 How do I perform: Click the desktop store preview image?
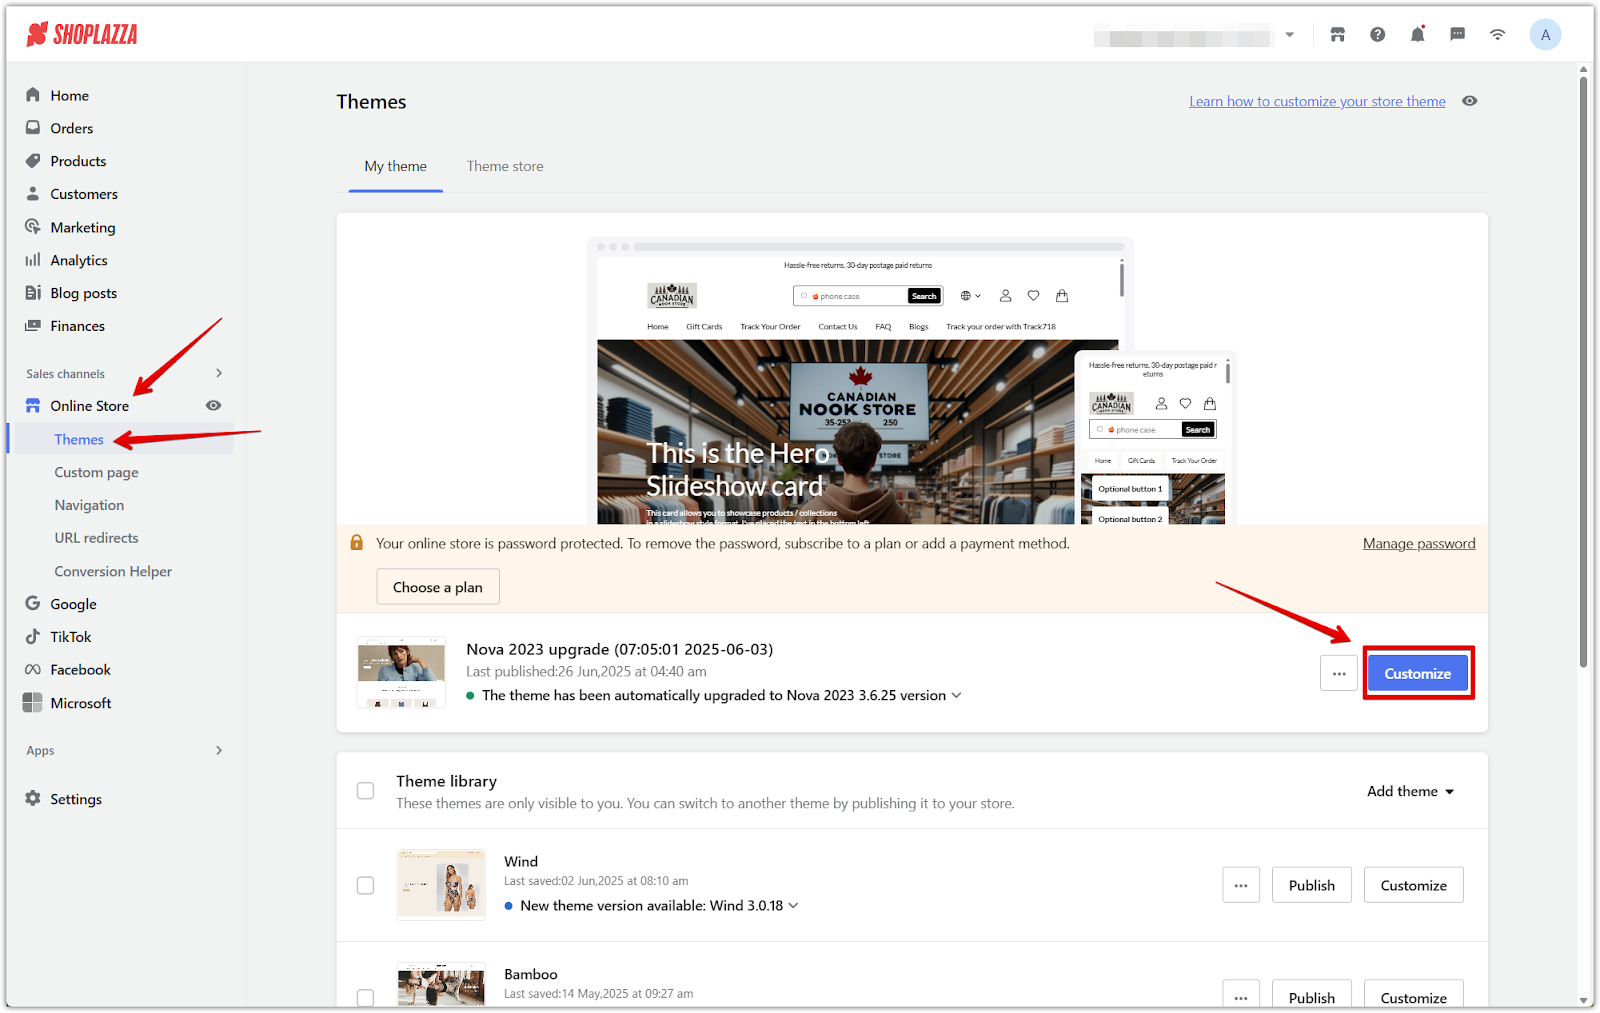(x=860, y=382)
